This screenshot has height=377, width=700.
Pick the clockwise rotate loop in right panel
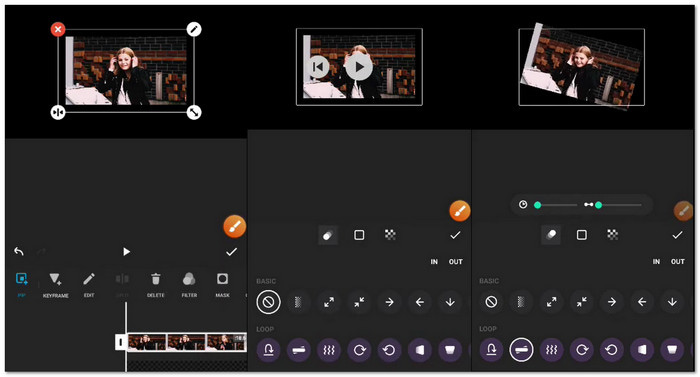581,350
